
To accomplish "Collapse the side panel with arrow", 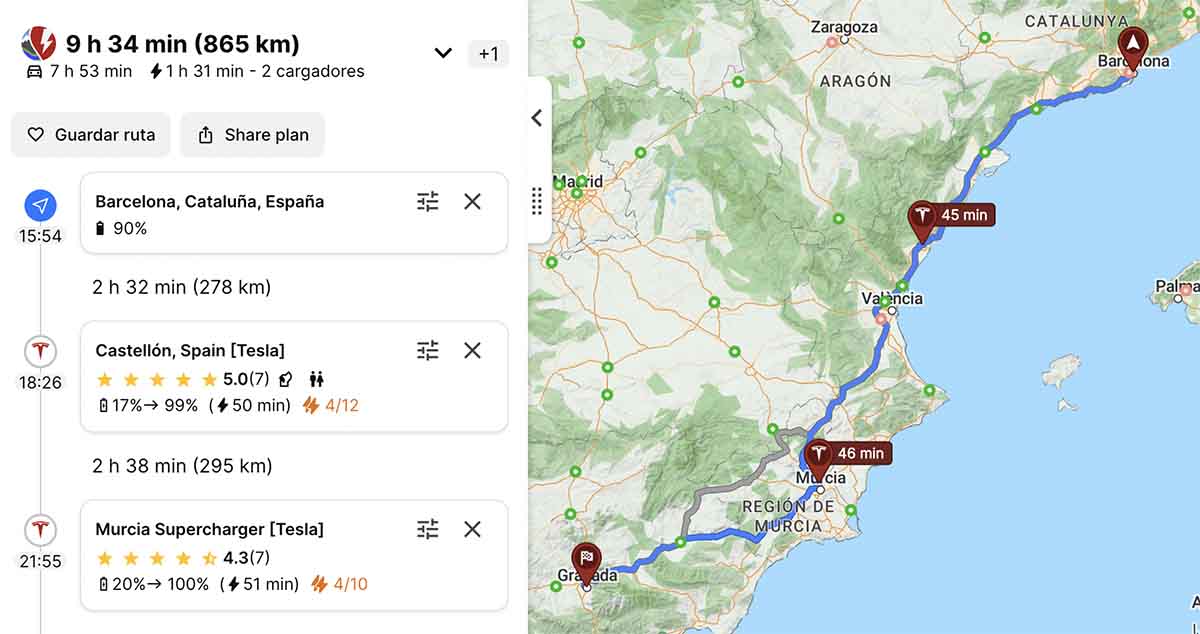I will point(537,118).
